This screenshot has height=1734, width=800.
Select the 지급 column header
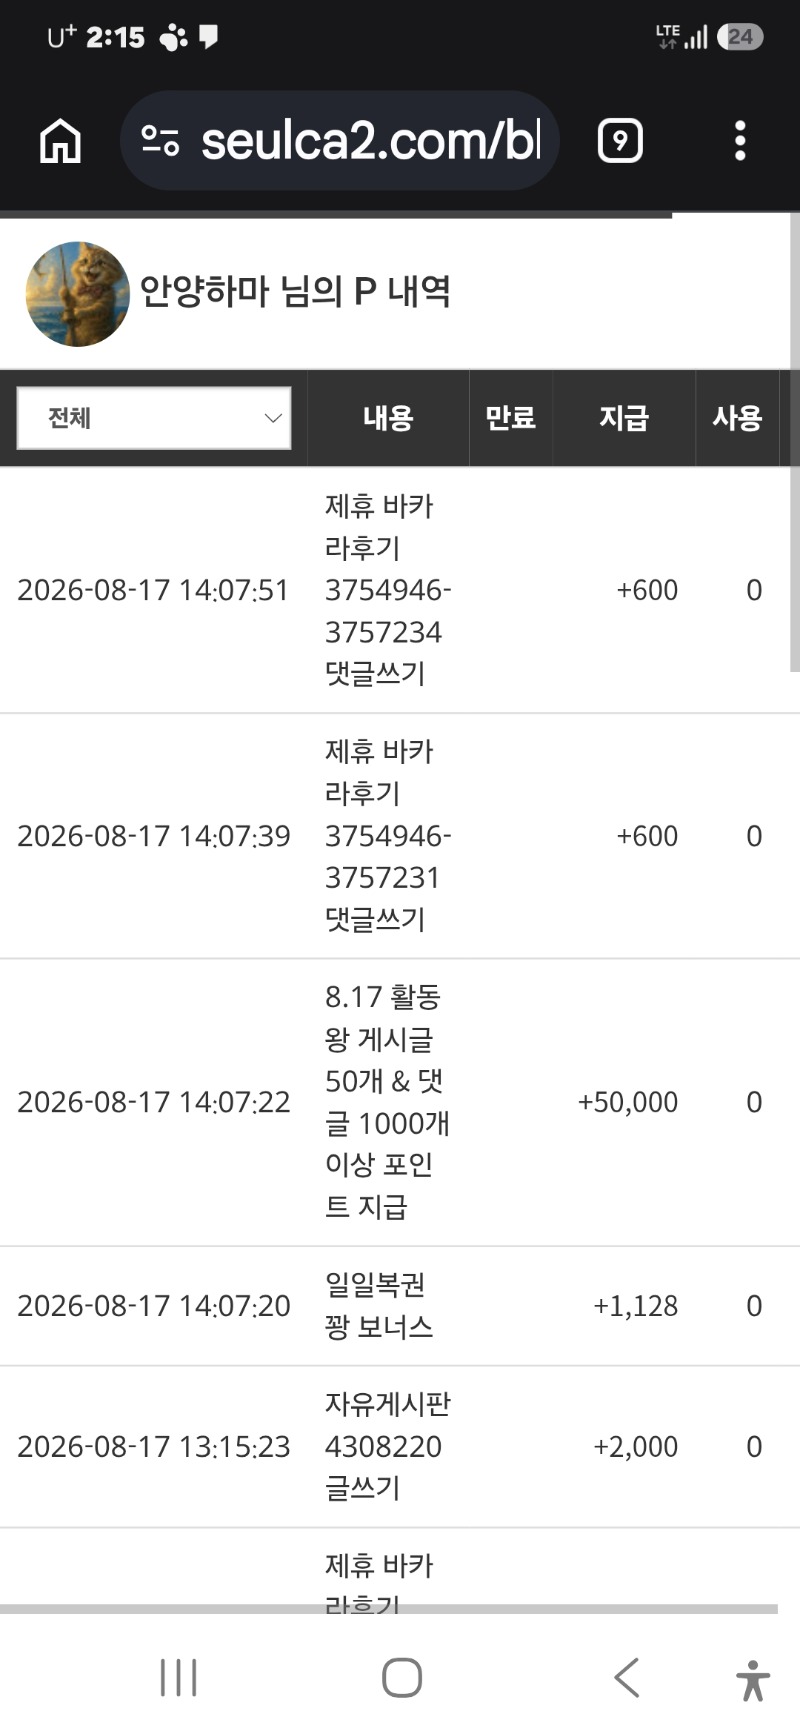point(624,418)
